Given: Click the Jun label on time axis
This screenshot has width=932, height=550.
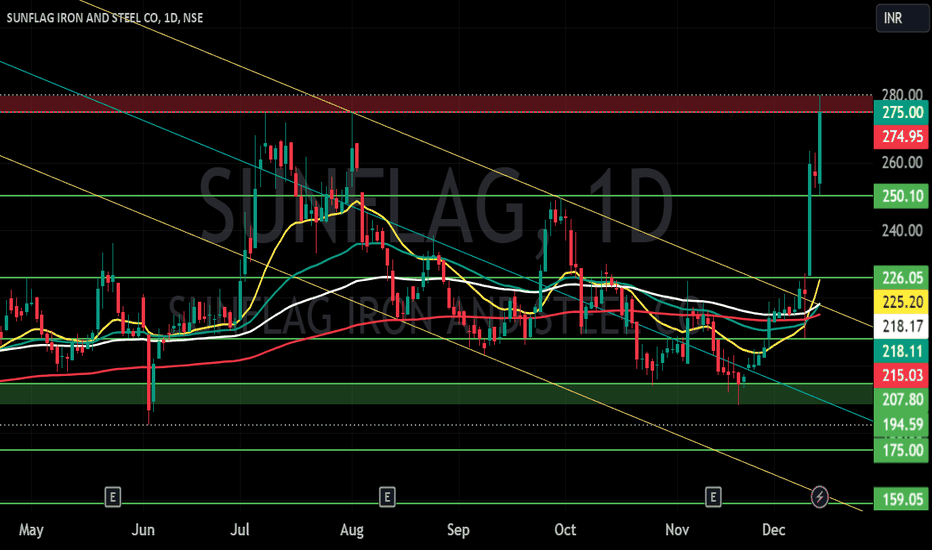Looking at the screenshot, I should [143, 530].
